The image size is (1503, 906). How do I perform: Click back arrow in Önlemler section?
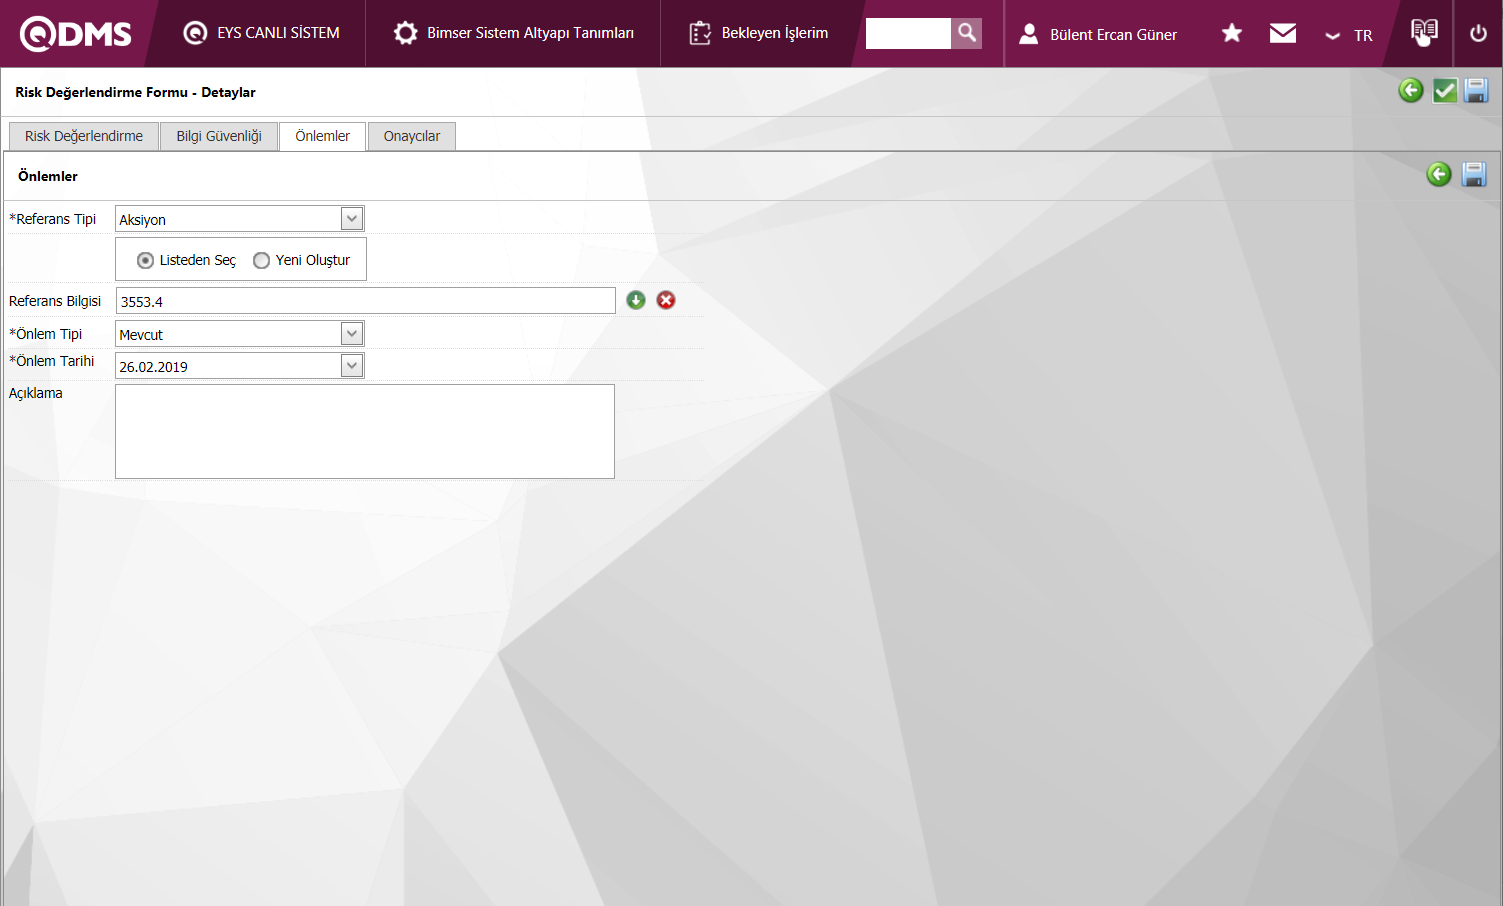tap(1439, 174)
